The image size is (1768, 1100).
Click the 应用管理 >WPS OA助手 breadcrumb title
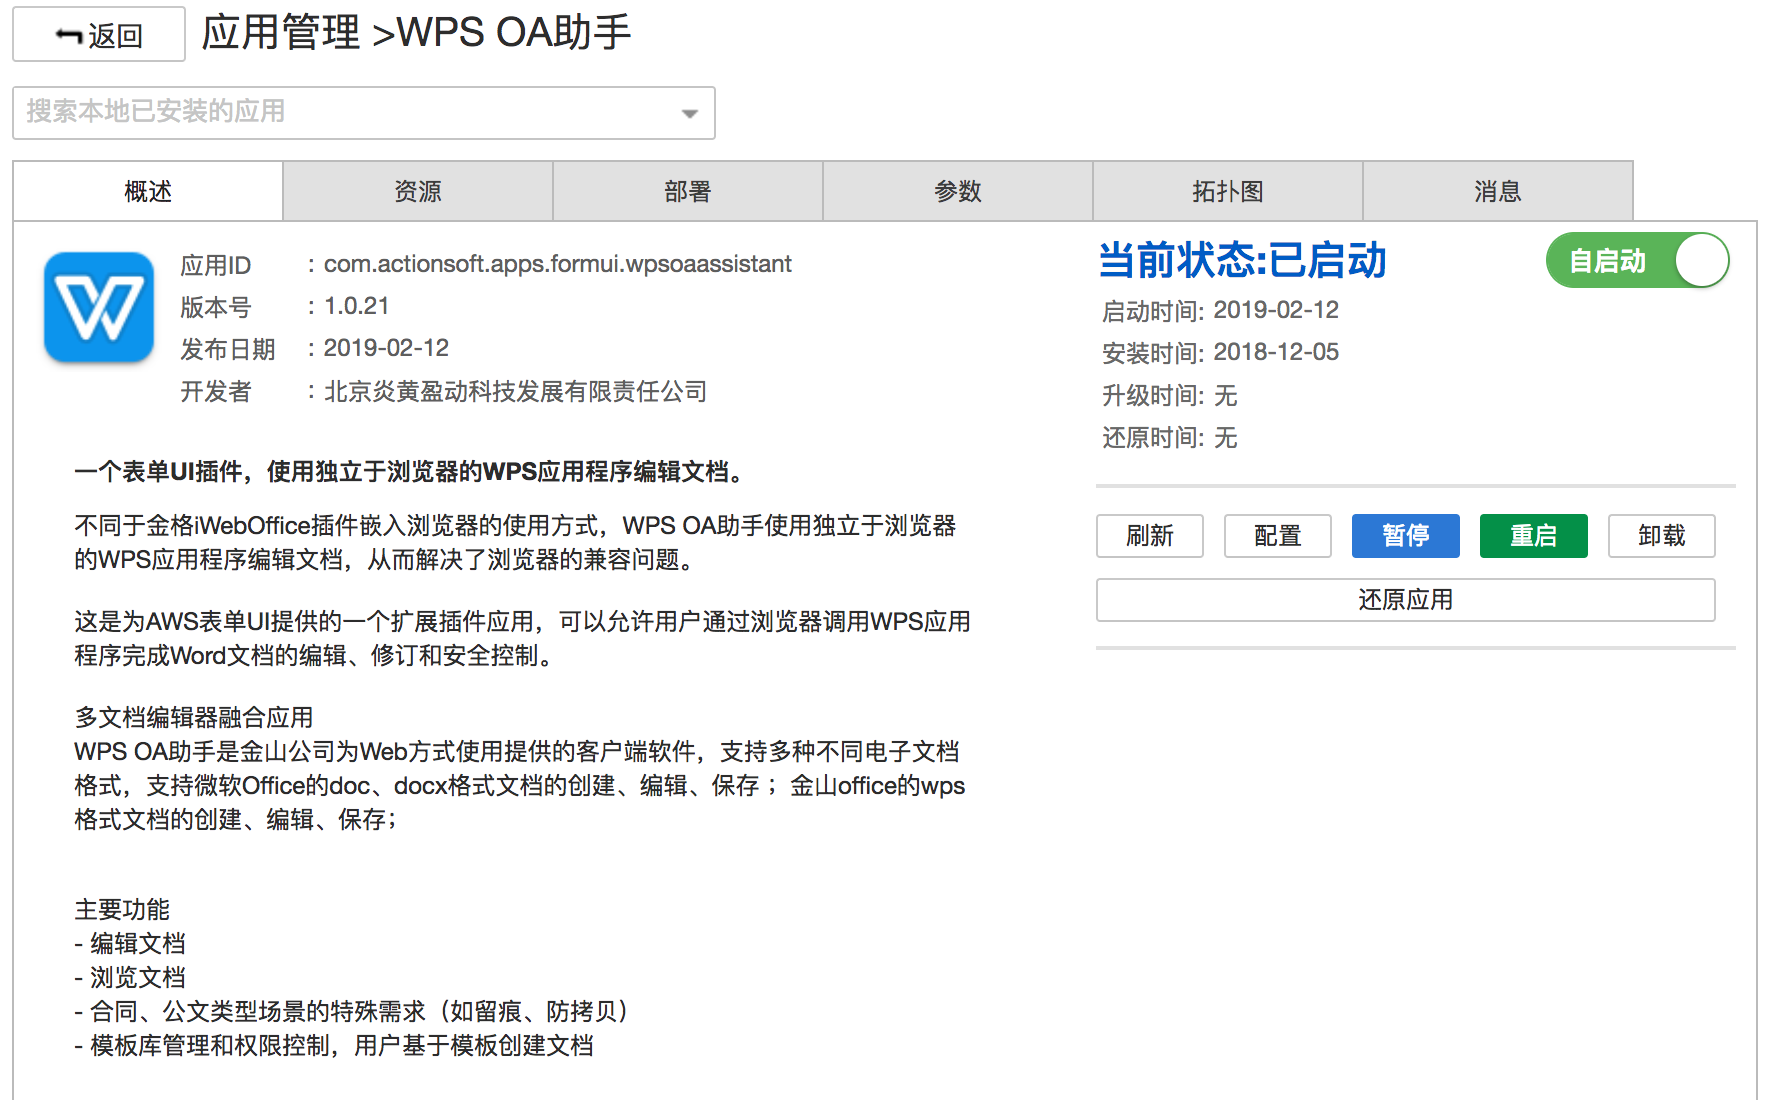(417, 33)
